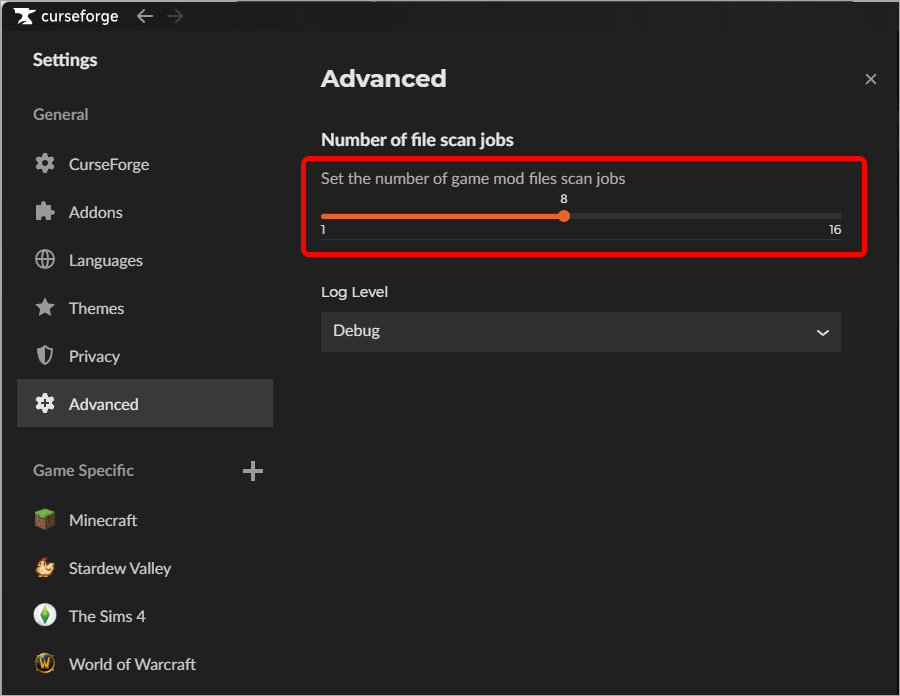Click the Advanced gear-plus icon
Viewport: 900px width, 696px height.
click(45, 403)
